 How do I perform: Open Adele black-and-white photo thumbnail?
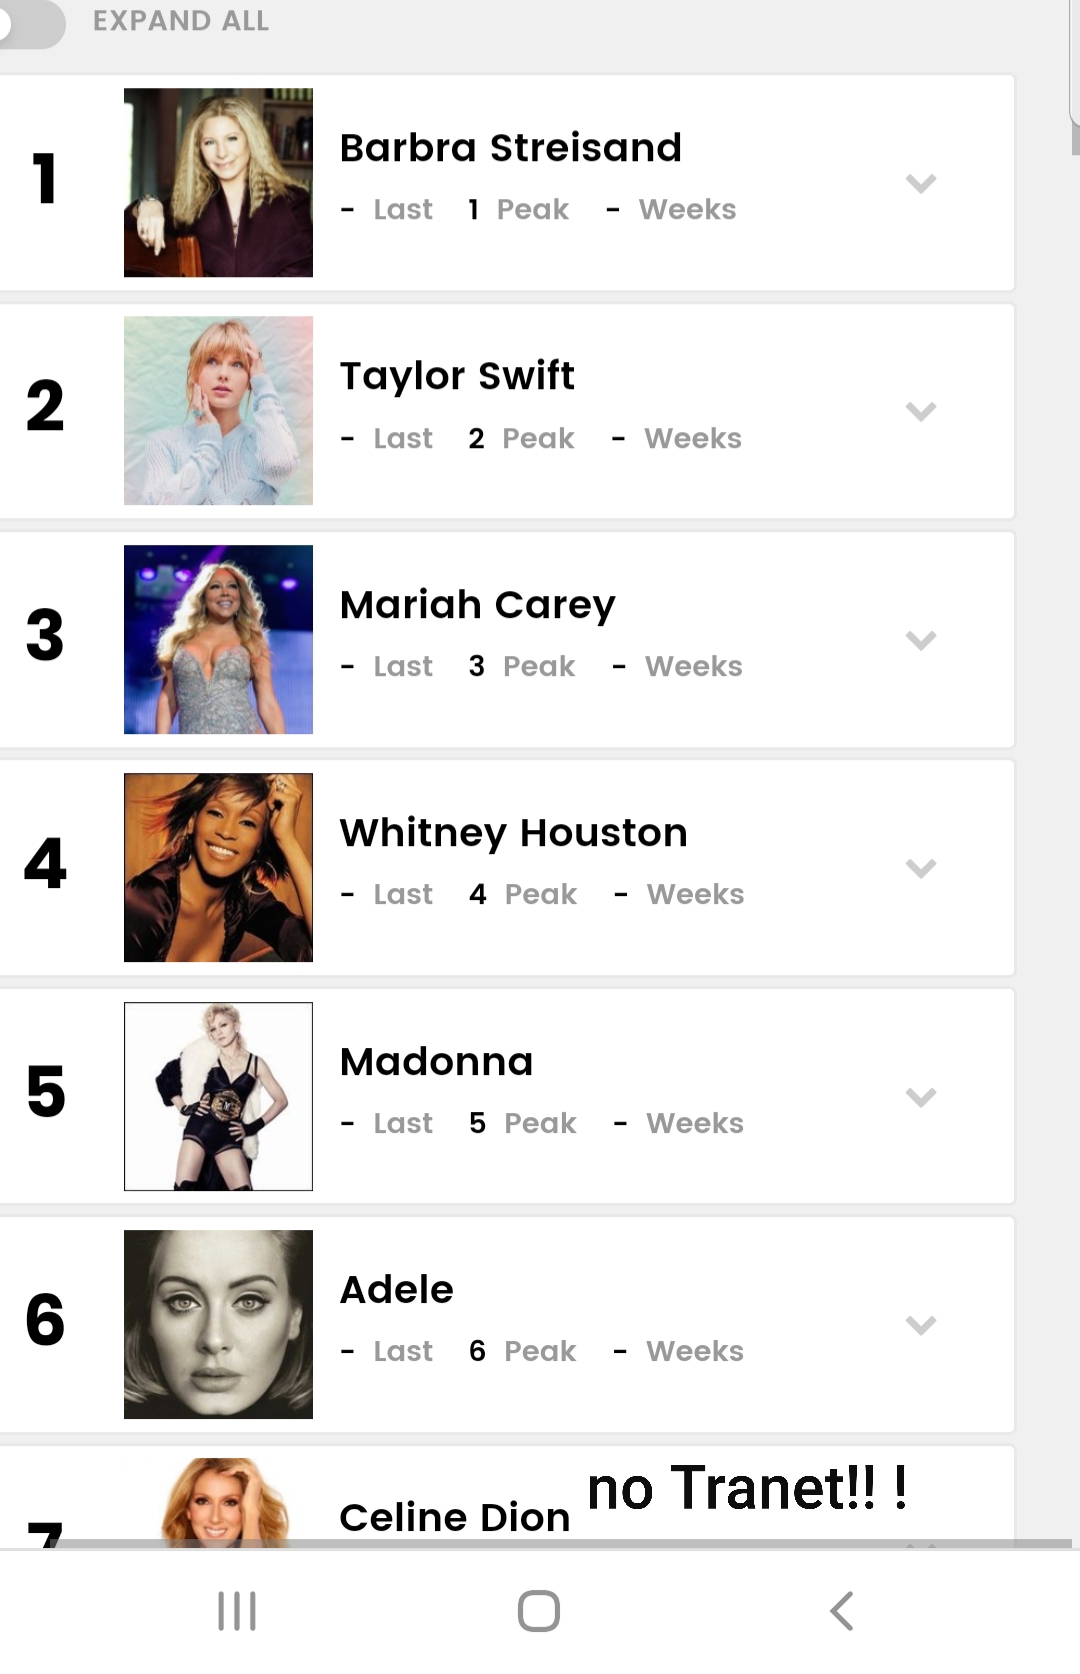click(218, 1324)
